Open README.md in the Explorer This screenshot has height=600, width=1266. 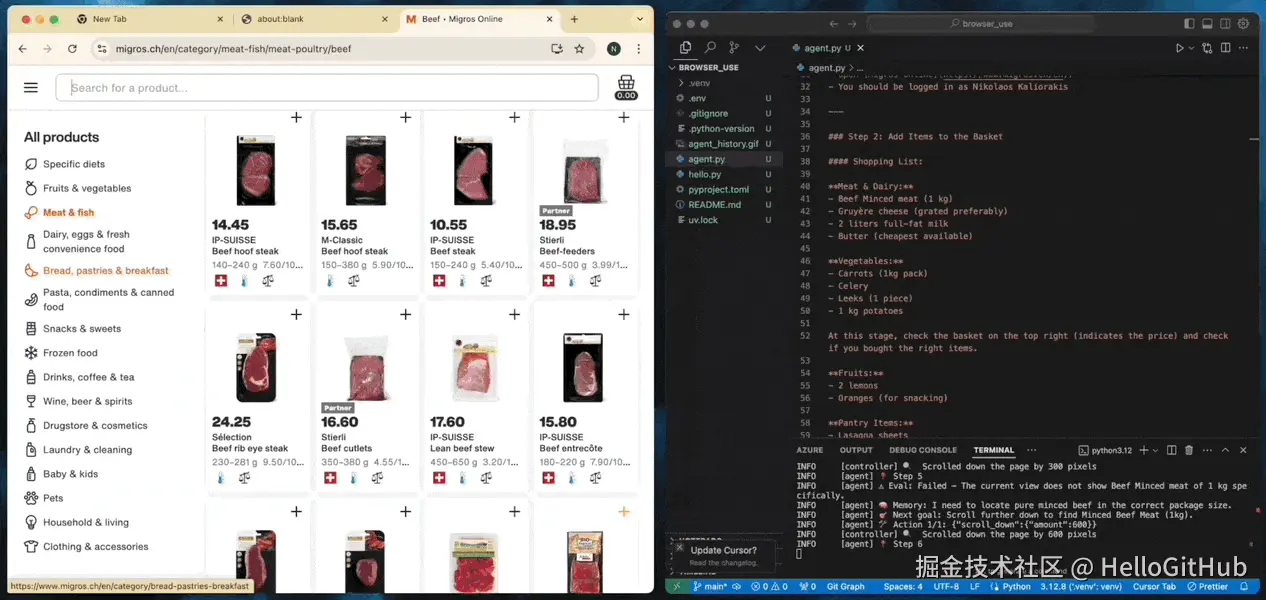click(714, 204)
